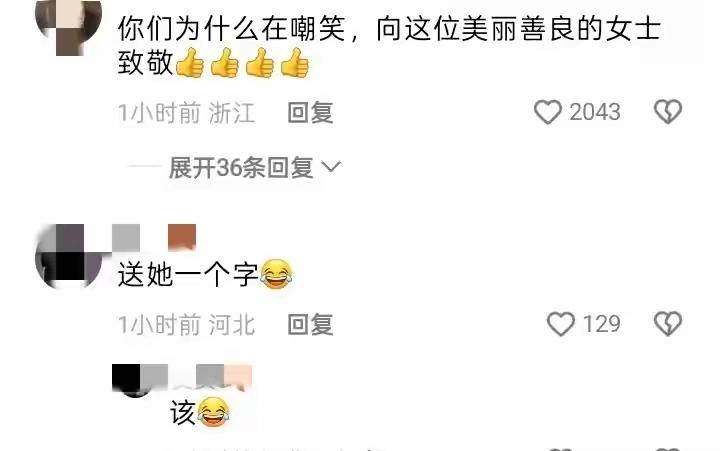The image size is (720, 451).
Task: Dislike the comment posted from 浙江
Action: pos(668,112)
